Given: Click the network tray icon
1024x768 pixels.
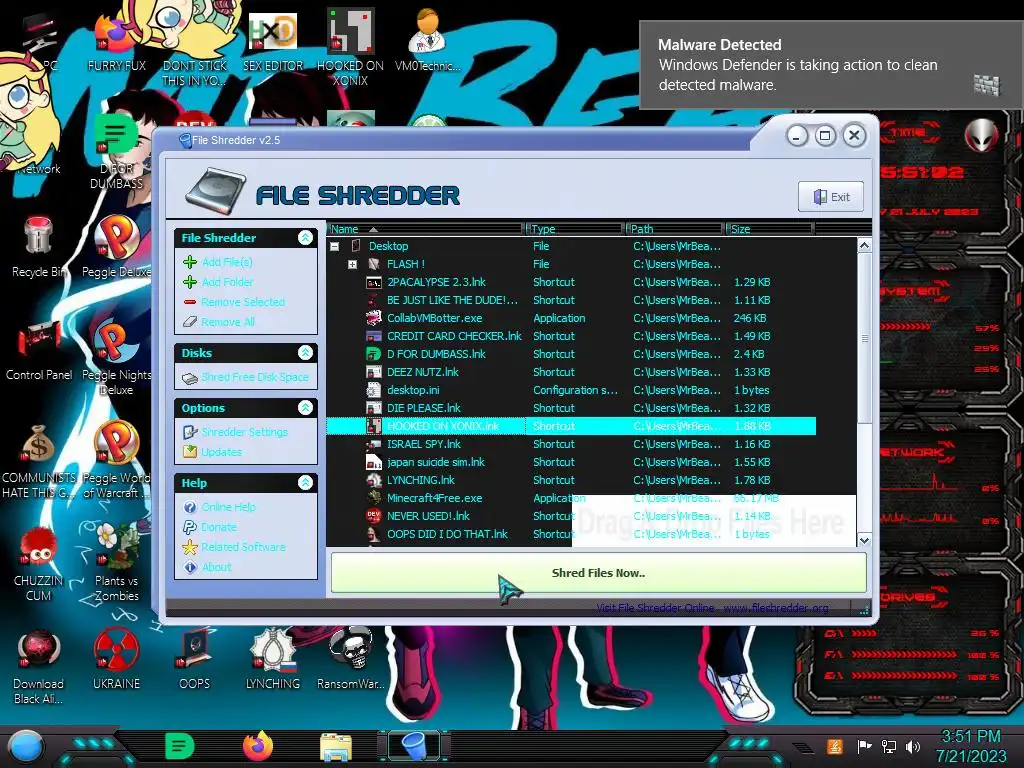Looking at the screenshot, I should coord(889,746).
